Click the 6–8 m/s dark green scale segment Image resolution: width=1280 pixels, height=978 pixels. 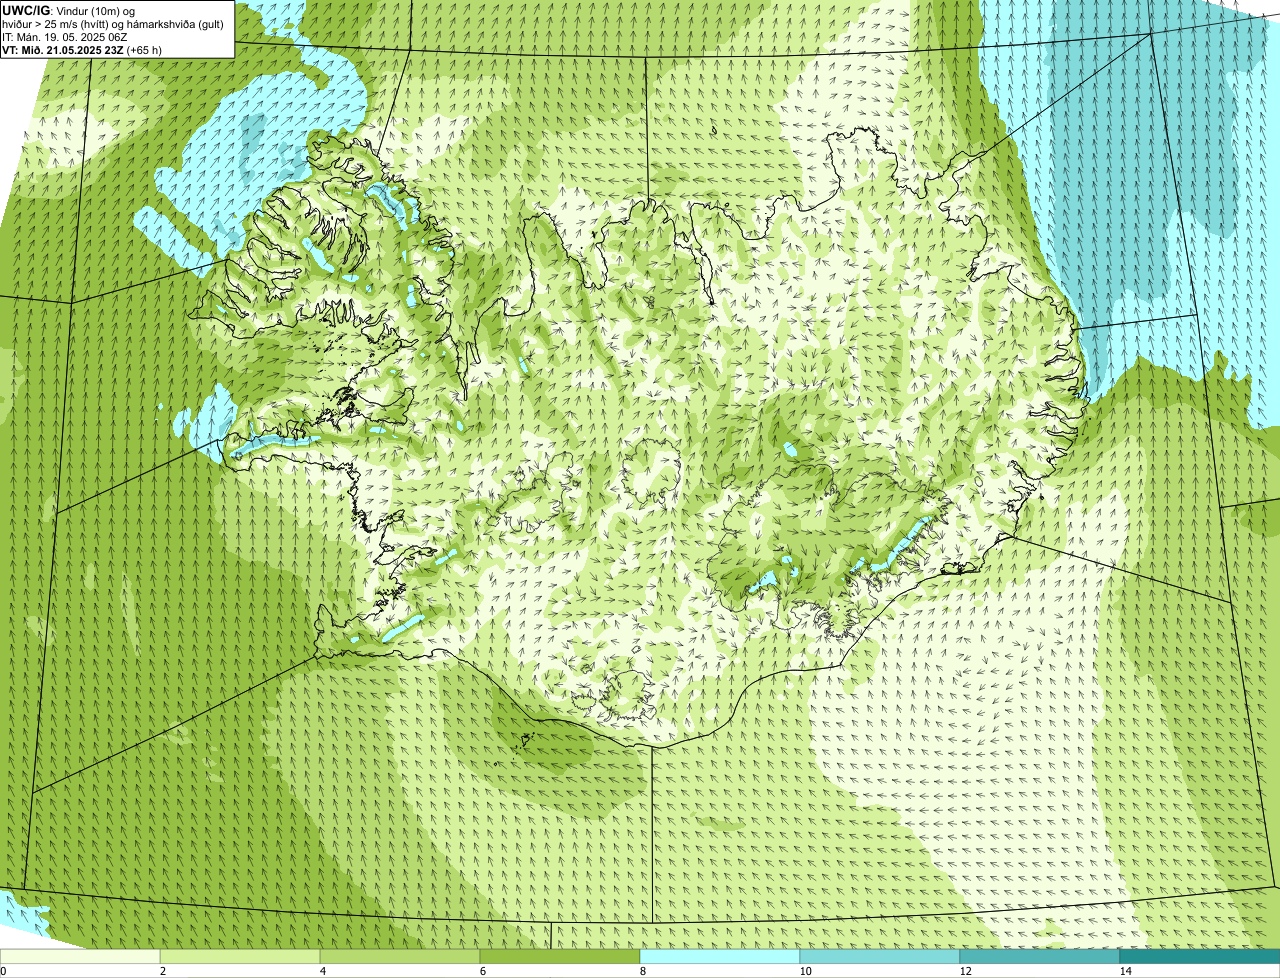(x=560, y=956)
